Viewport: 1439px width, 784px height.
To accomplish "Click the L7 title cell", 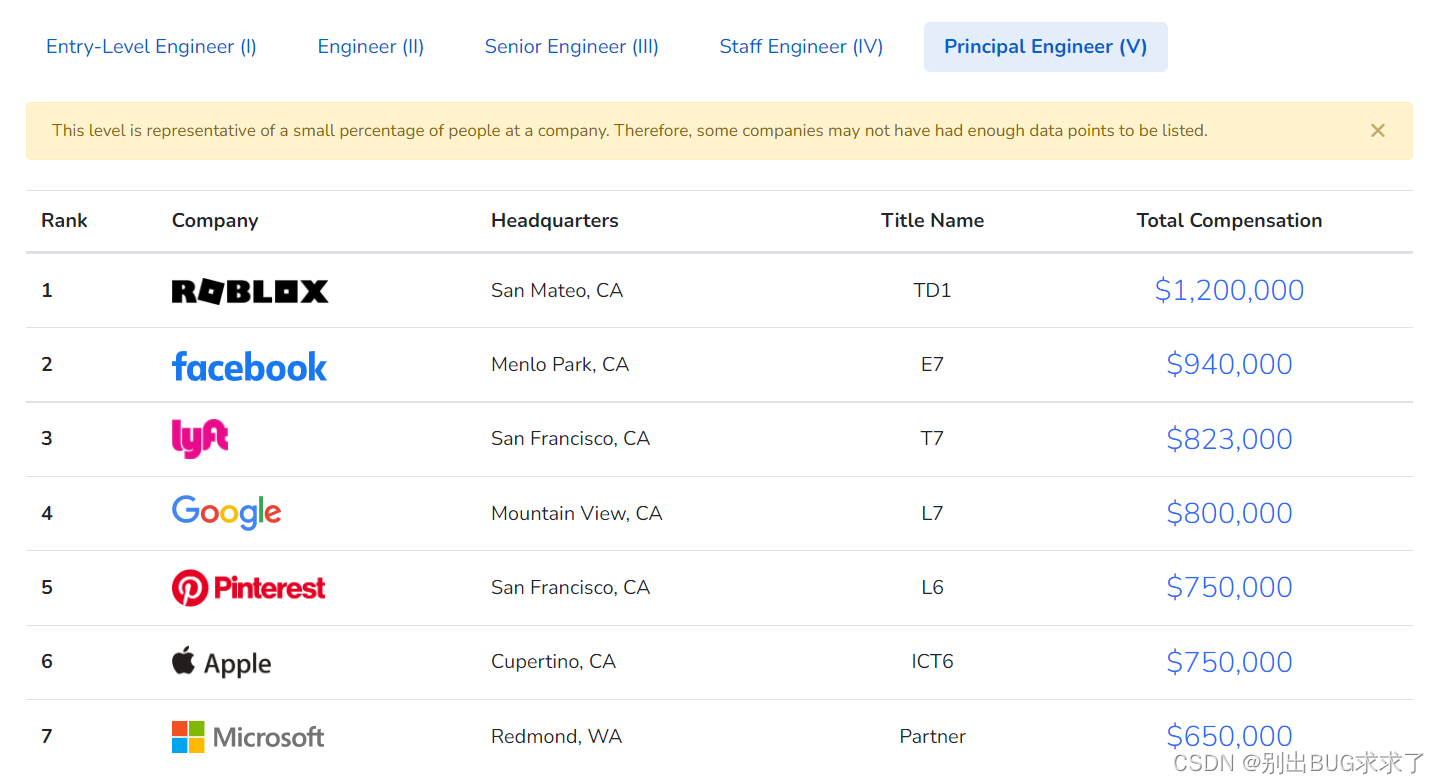I will point(932,514).
